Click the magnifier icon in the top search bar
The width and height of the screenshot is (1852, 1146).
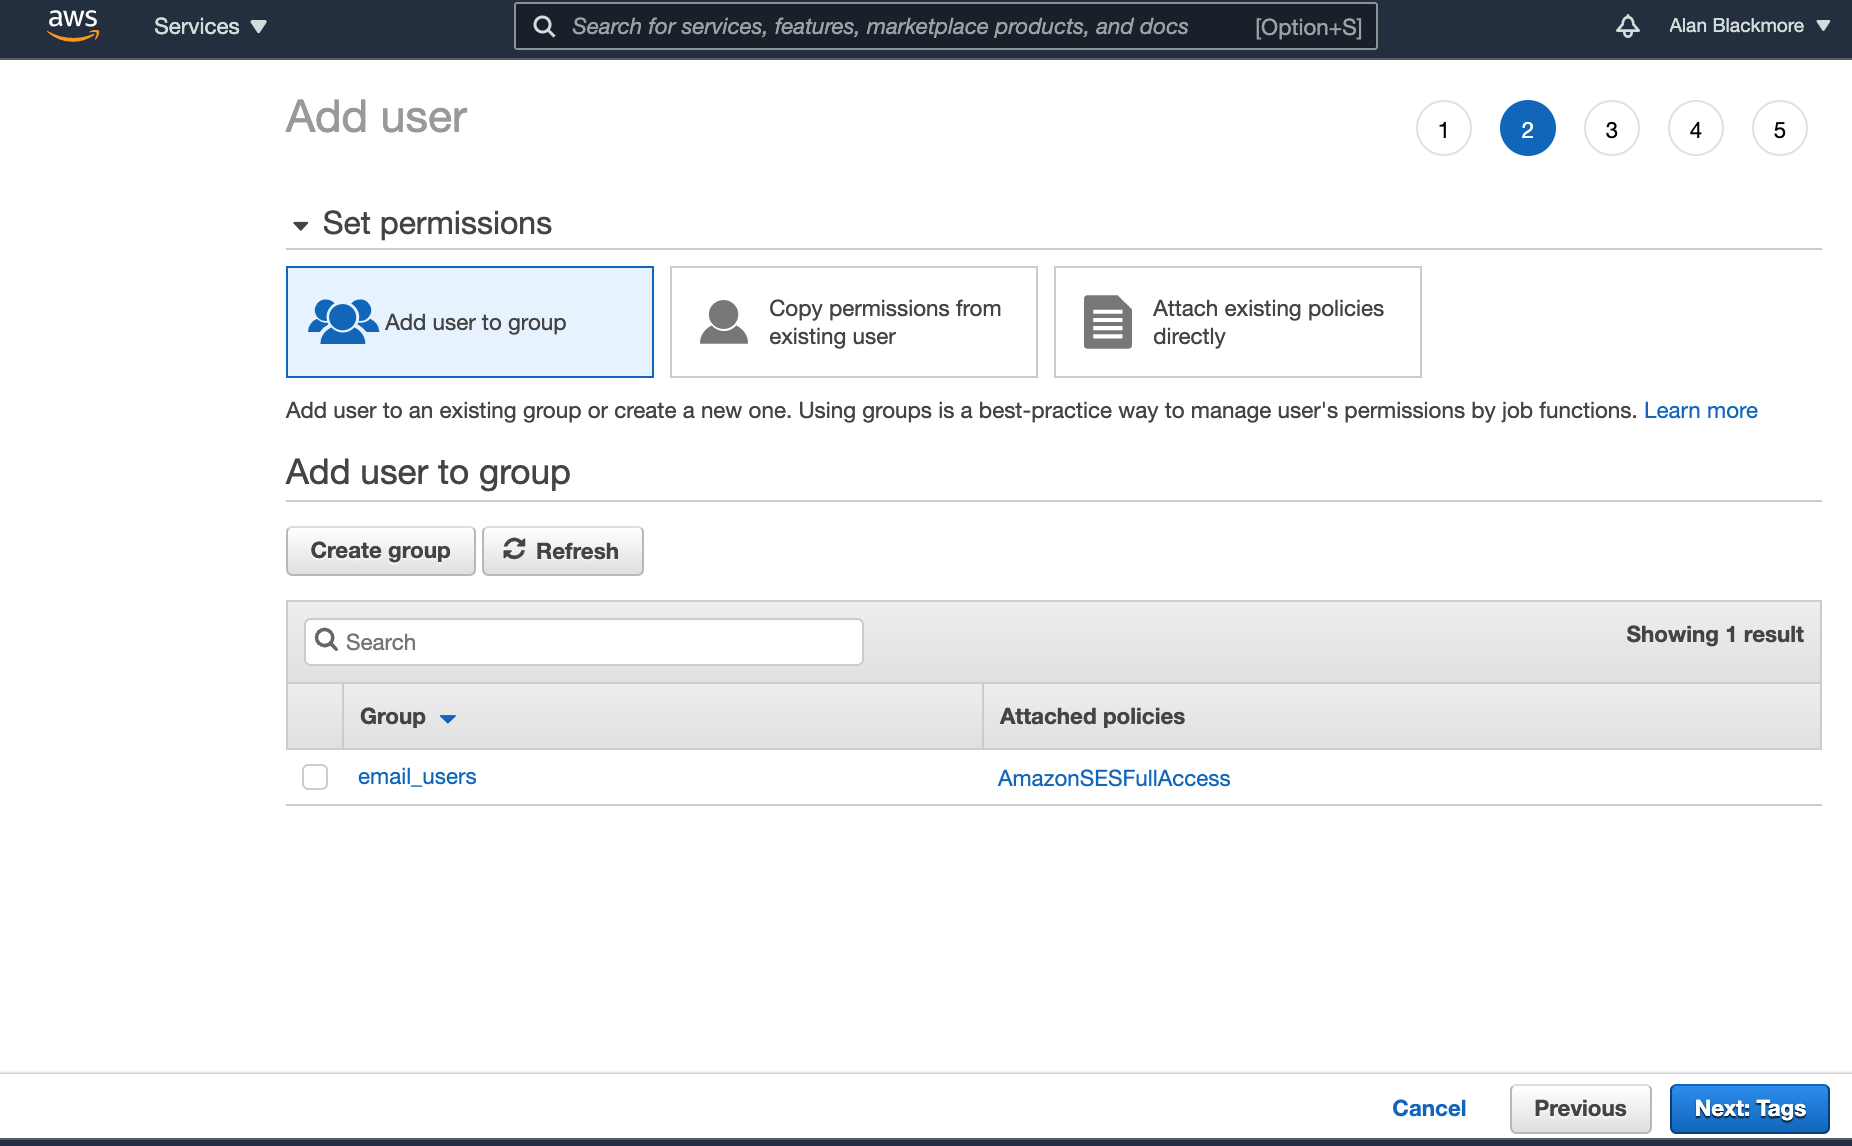point(544,26)
